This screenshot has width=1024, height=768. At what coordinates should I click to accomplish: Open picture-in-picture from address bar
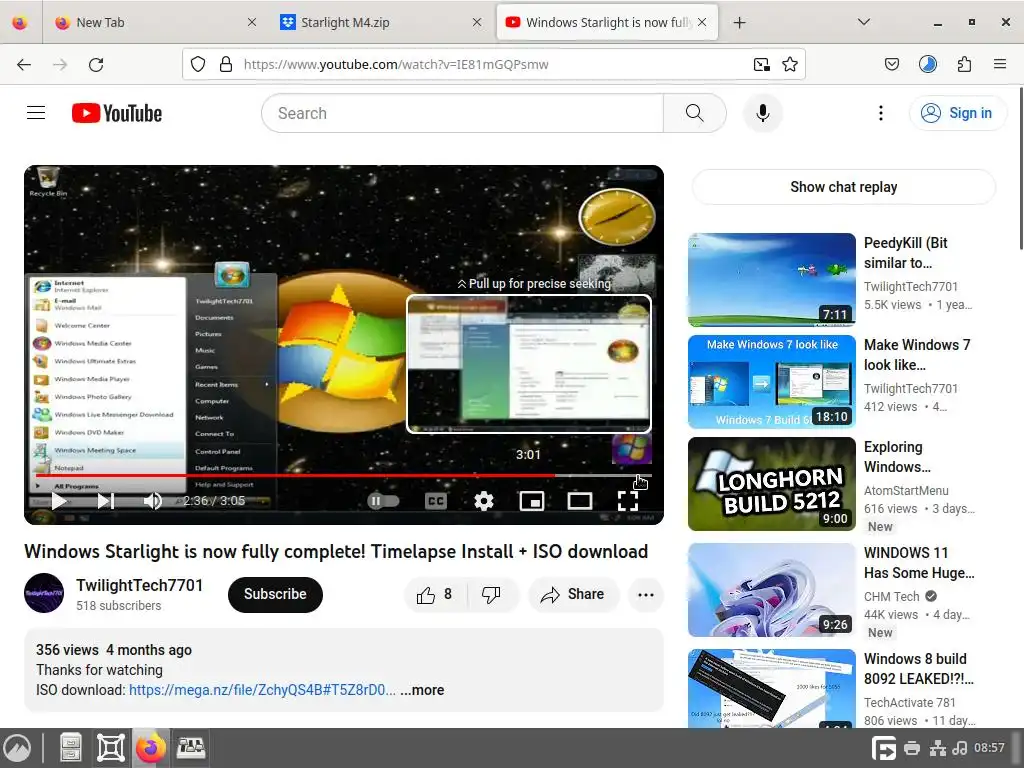[x=761, y=64]
